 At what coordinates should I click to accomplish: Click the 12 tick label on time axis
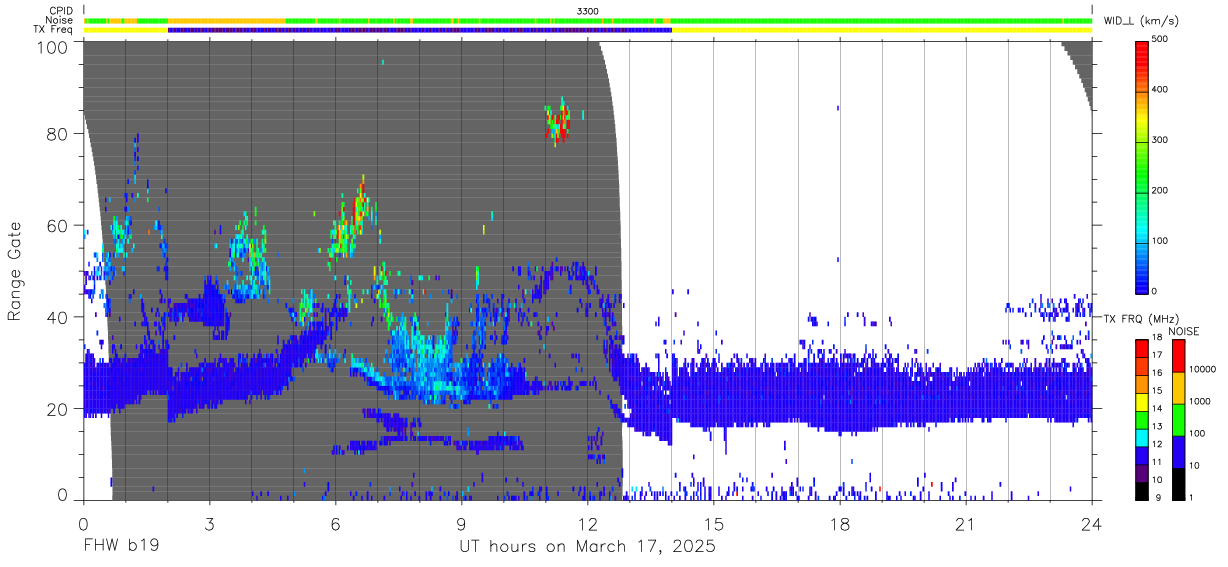(x=587, y=525)
